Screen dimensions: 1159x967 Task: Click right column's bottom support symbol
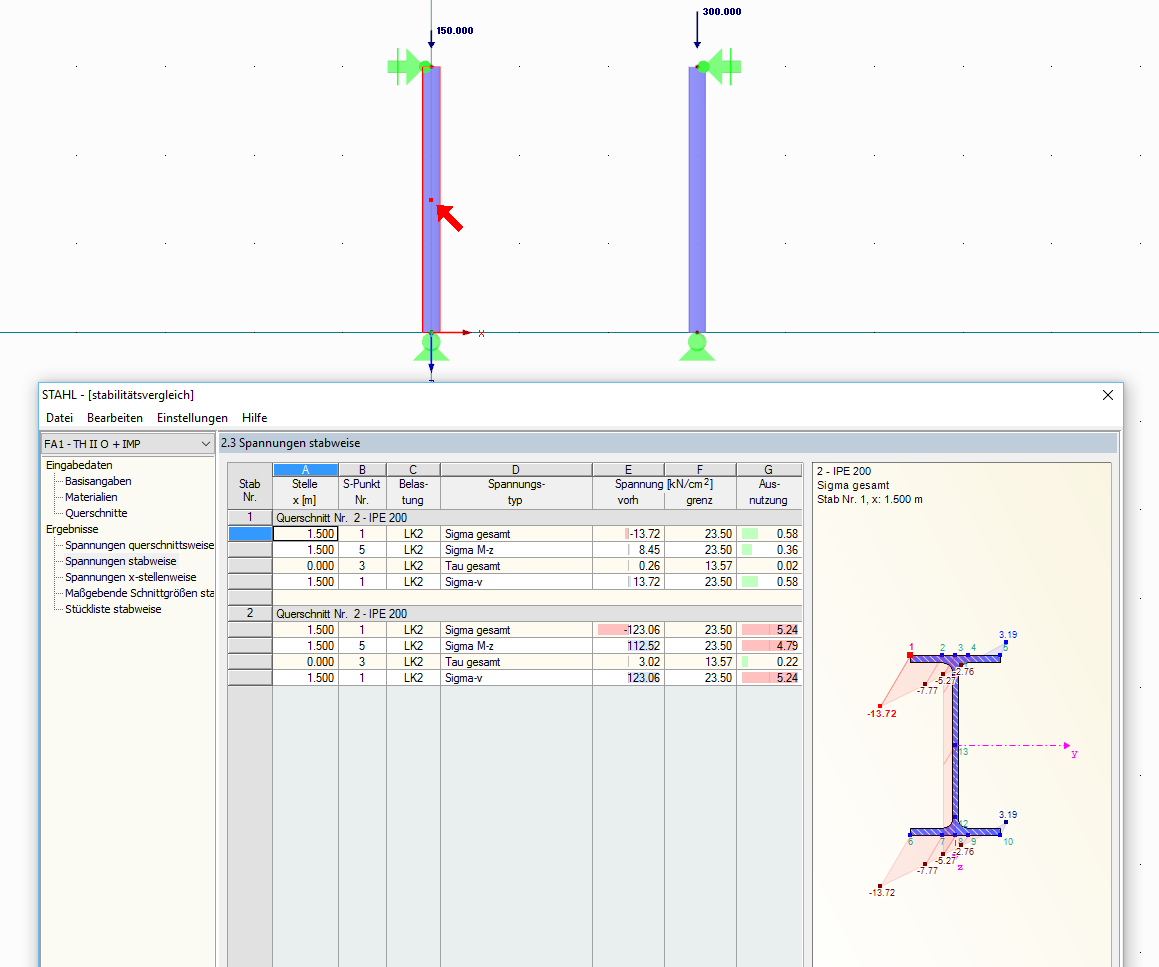coord(697,347)
